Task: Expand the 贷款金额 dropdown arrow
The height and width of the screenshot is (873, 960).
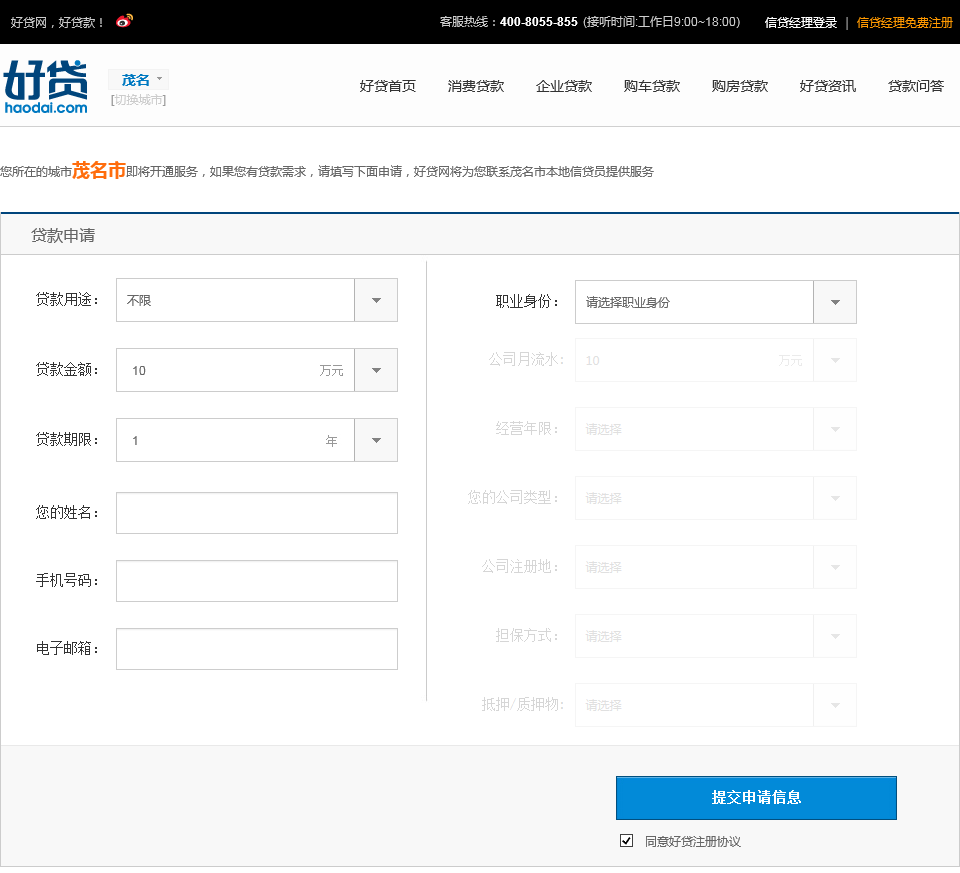Action: [x=376, y=370]
